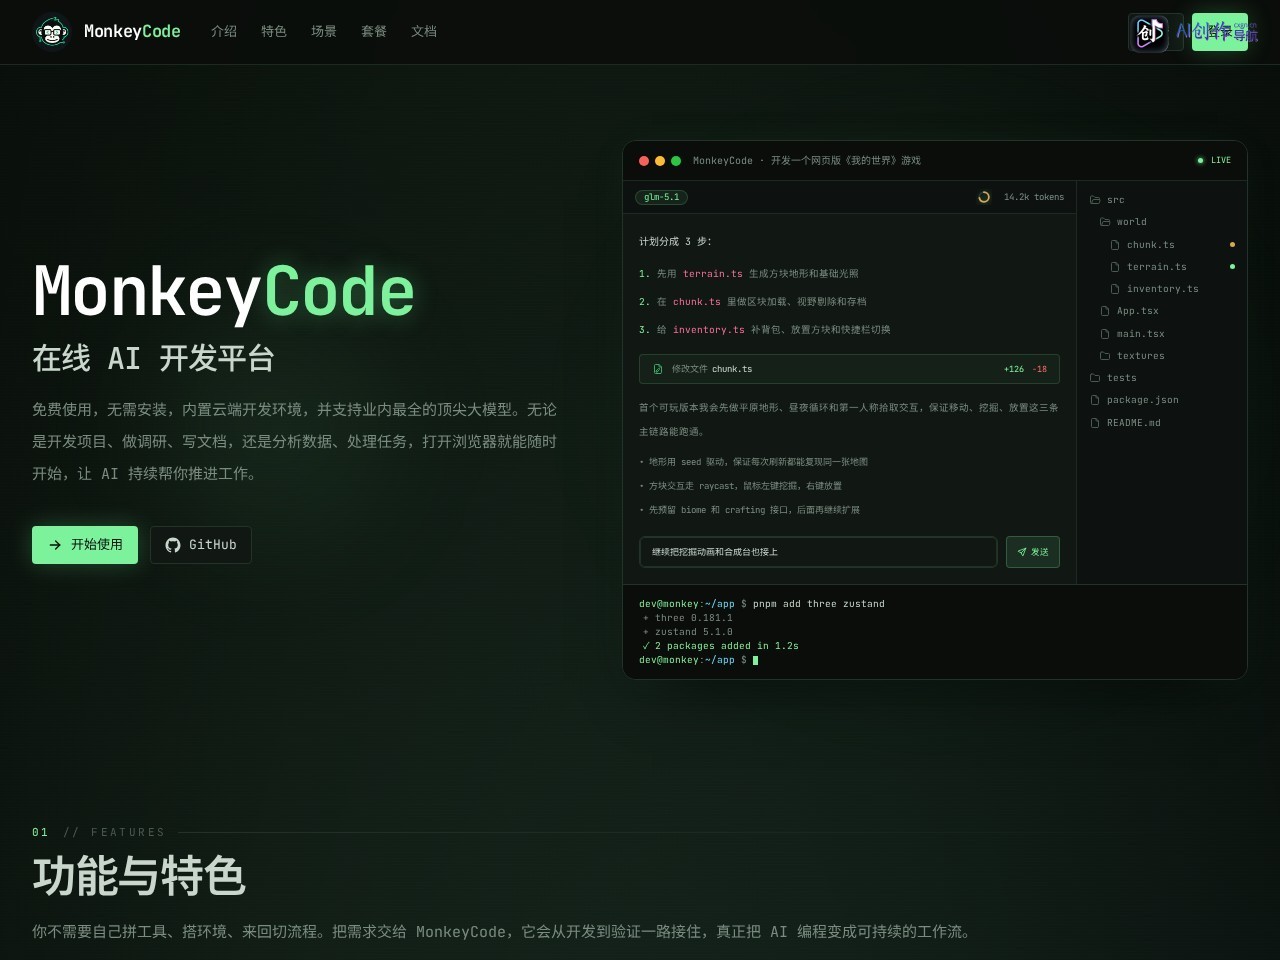Image resolution: width=1280 pixels, height=960 pixels.
Task: Click the message input with 继续把挖掘动画
Action: [818, 552]
